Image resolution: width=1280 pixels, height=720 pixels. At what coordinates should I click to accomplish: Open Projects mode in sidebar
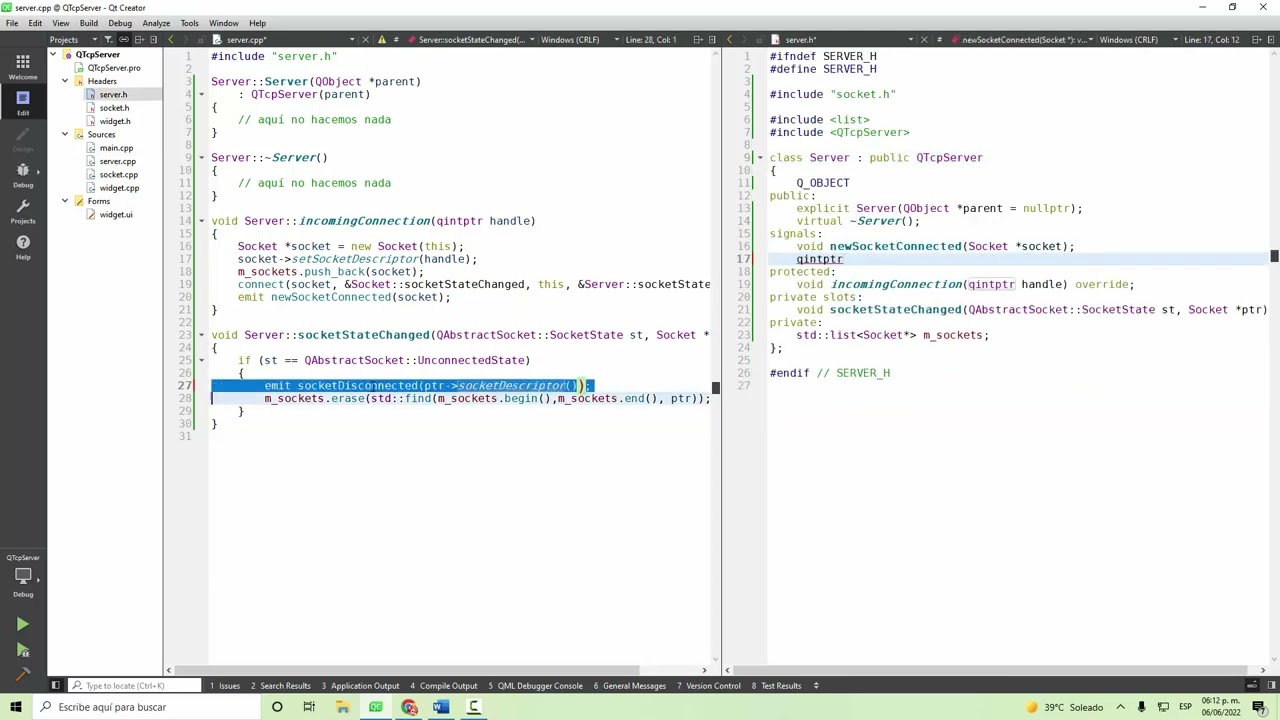(x=22, y=210)
